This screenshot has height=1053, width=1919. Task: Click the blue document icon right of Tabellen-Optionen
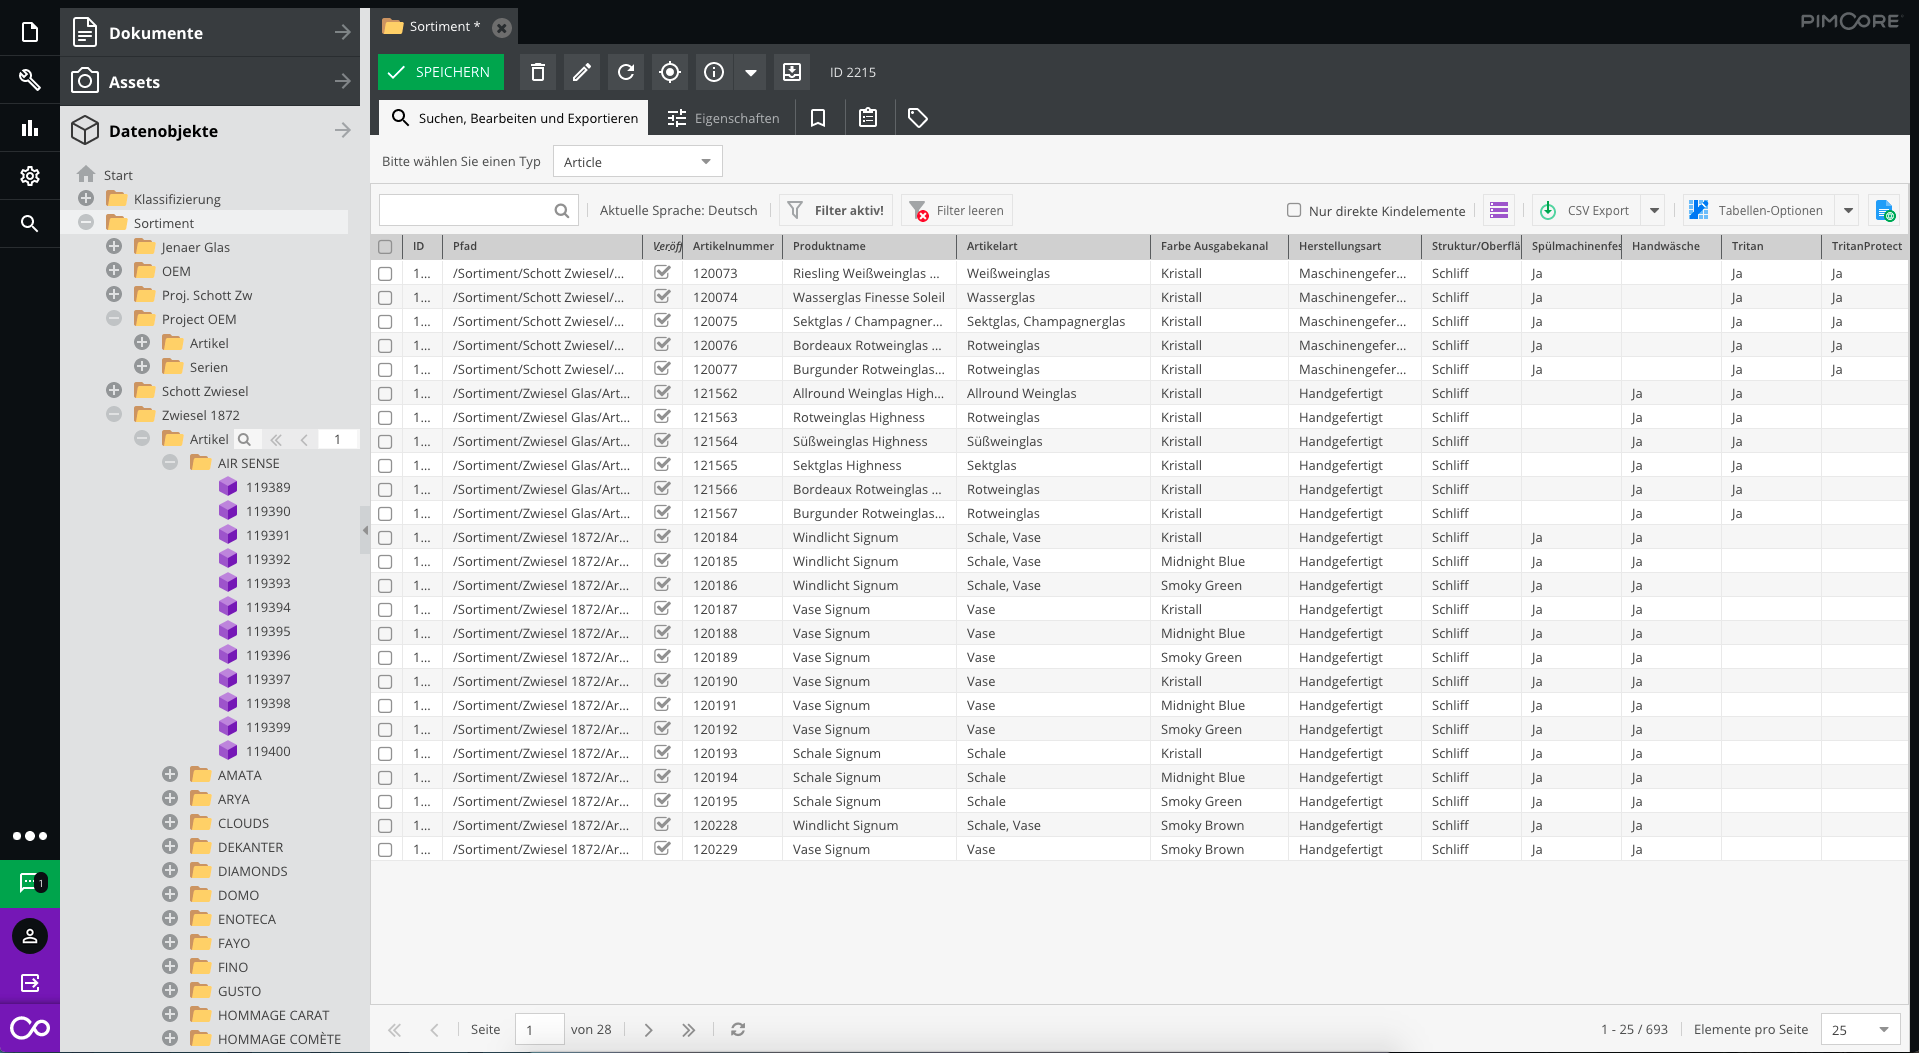(x=1885, y=210)
